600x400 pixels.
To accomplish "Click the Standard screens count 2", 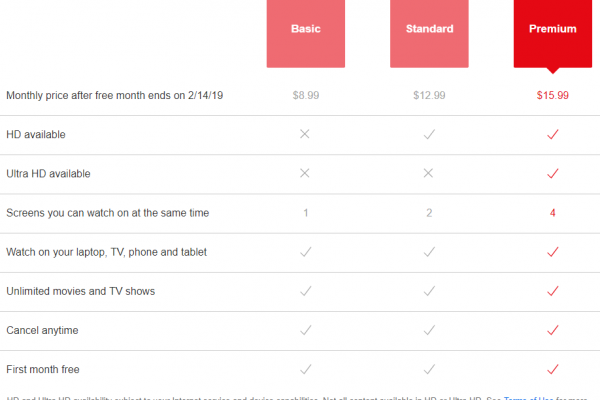I will (429, 213).
